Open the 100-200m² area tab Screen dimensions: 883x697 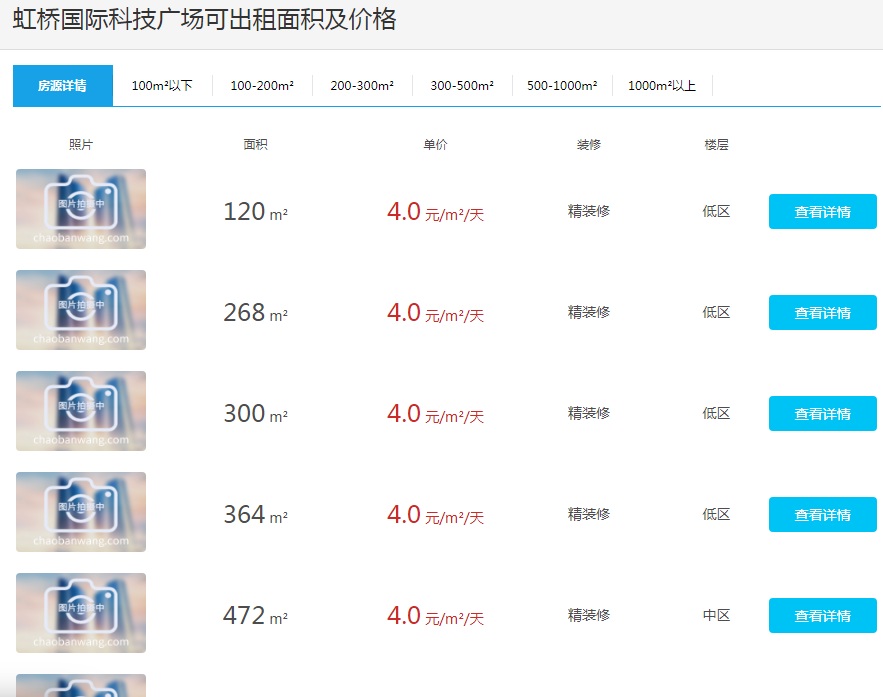pos(262,86)
